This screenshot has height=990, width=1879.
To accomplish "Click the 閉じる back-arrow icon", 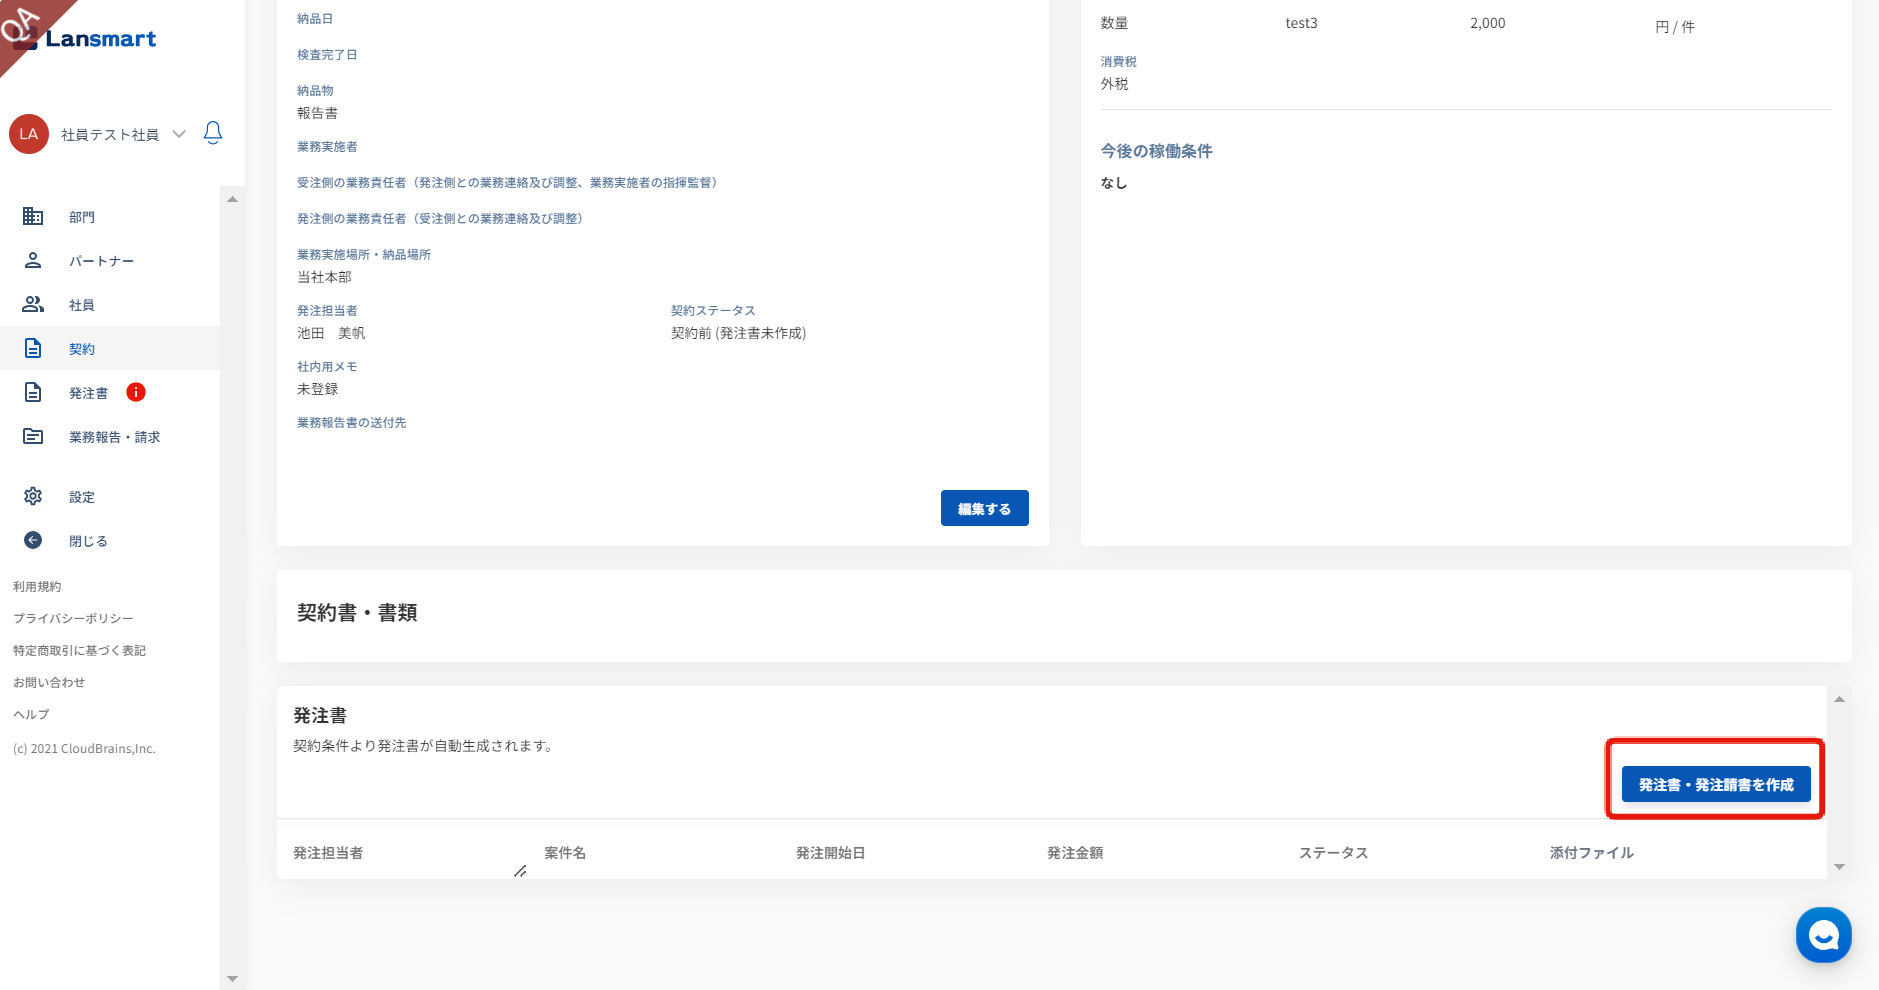I will click(33, 540).
